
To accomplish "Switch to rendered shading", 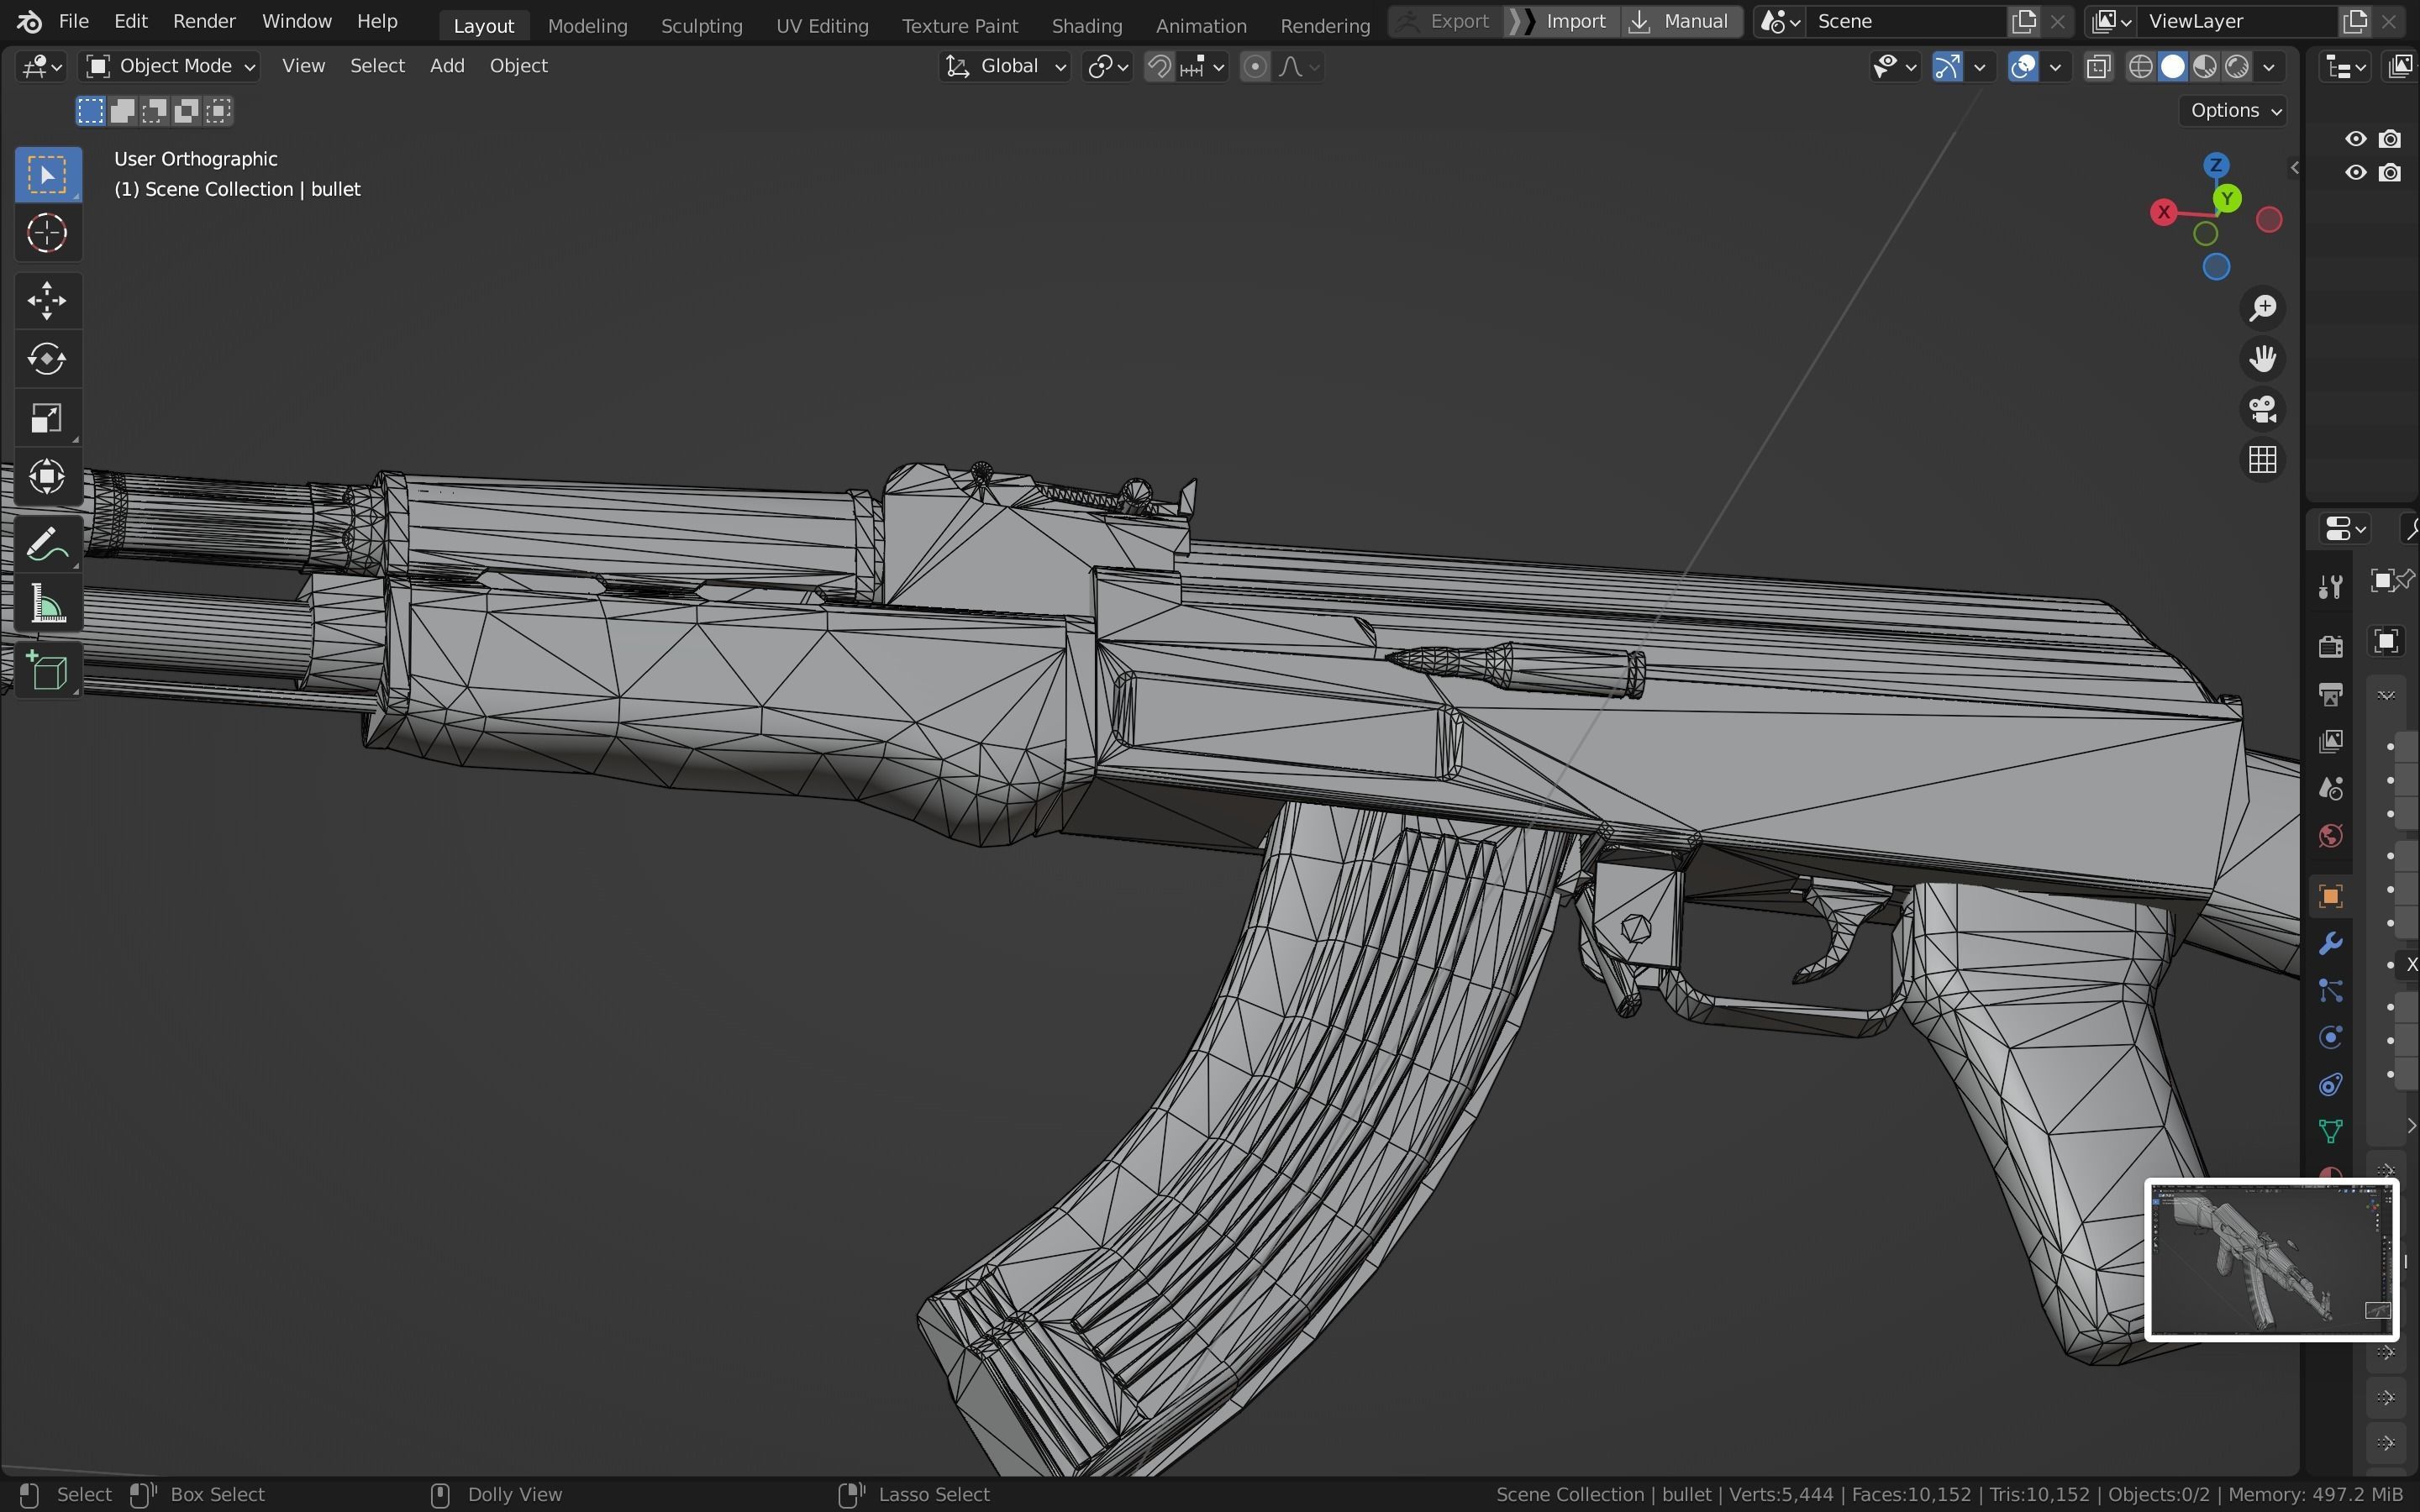I will 2237,67.
